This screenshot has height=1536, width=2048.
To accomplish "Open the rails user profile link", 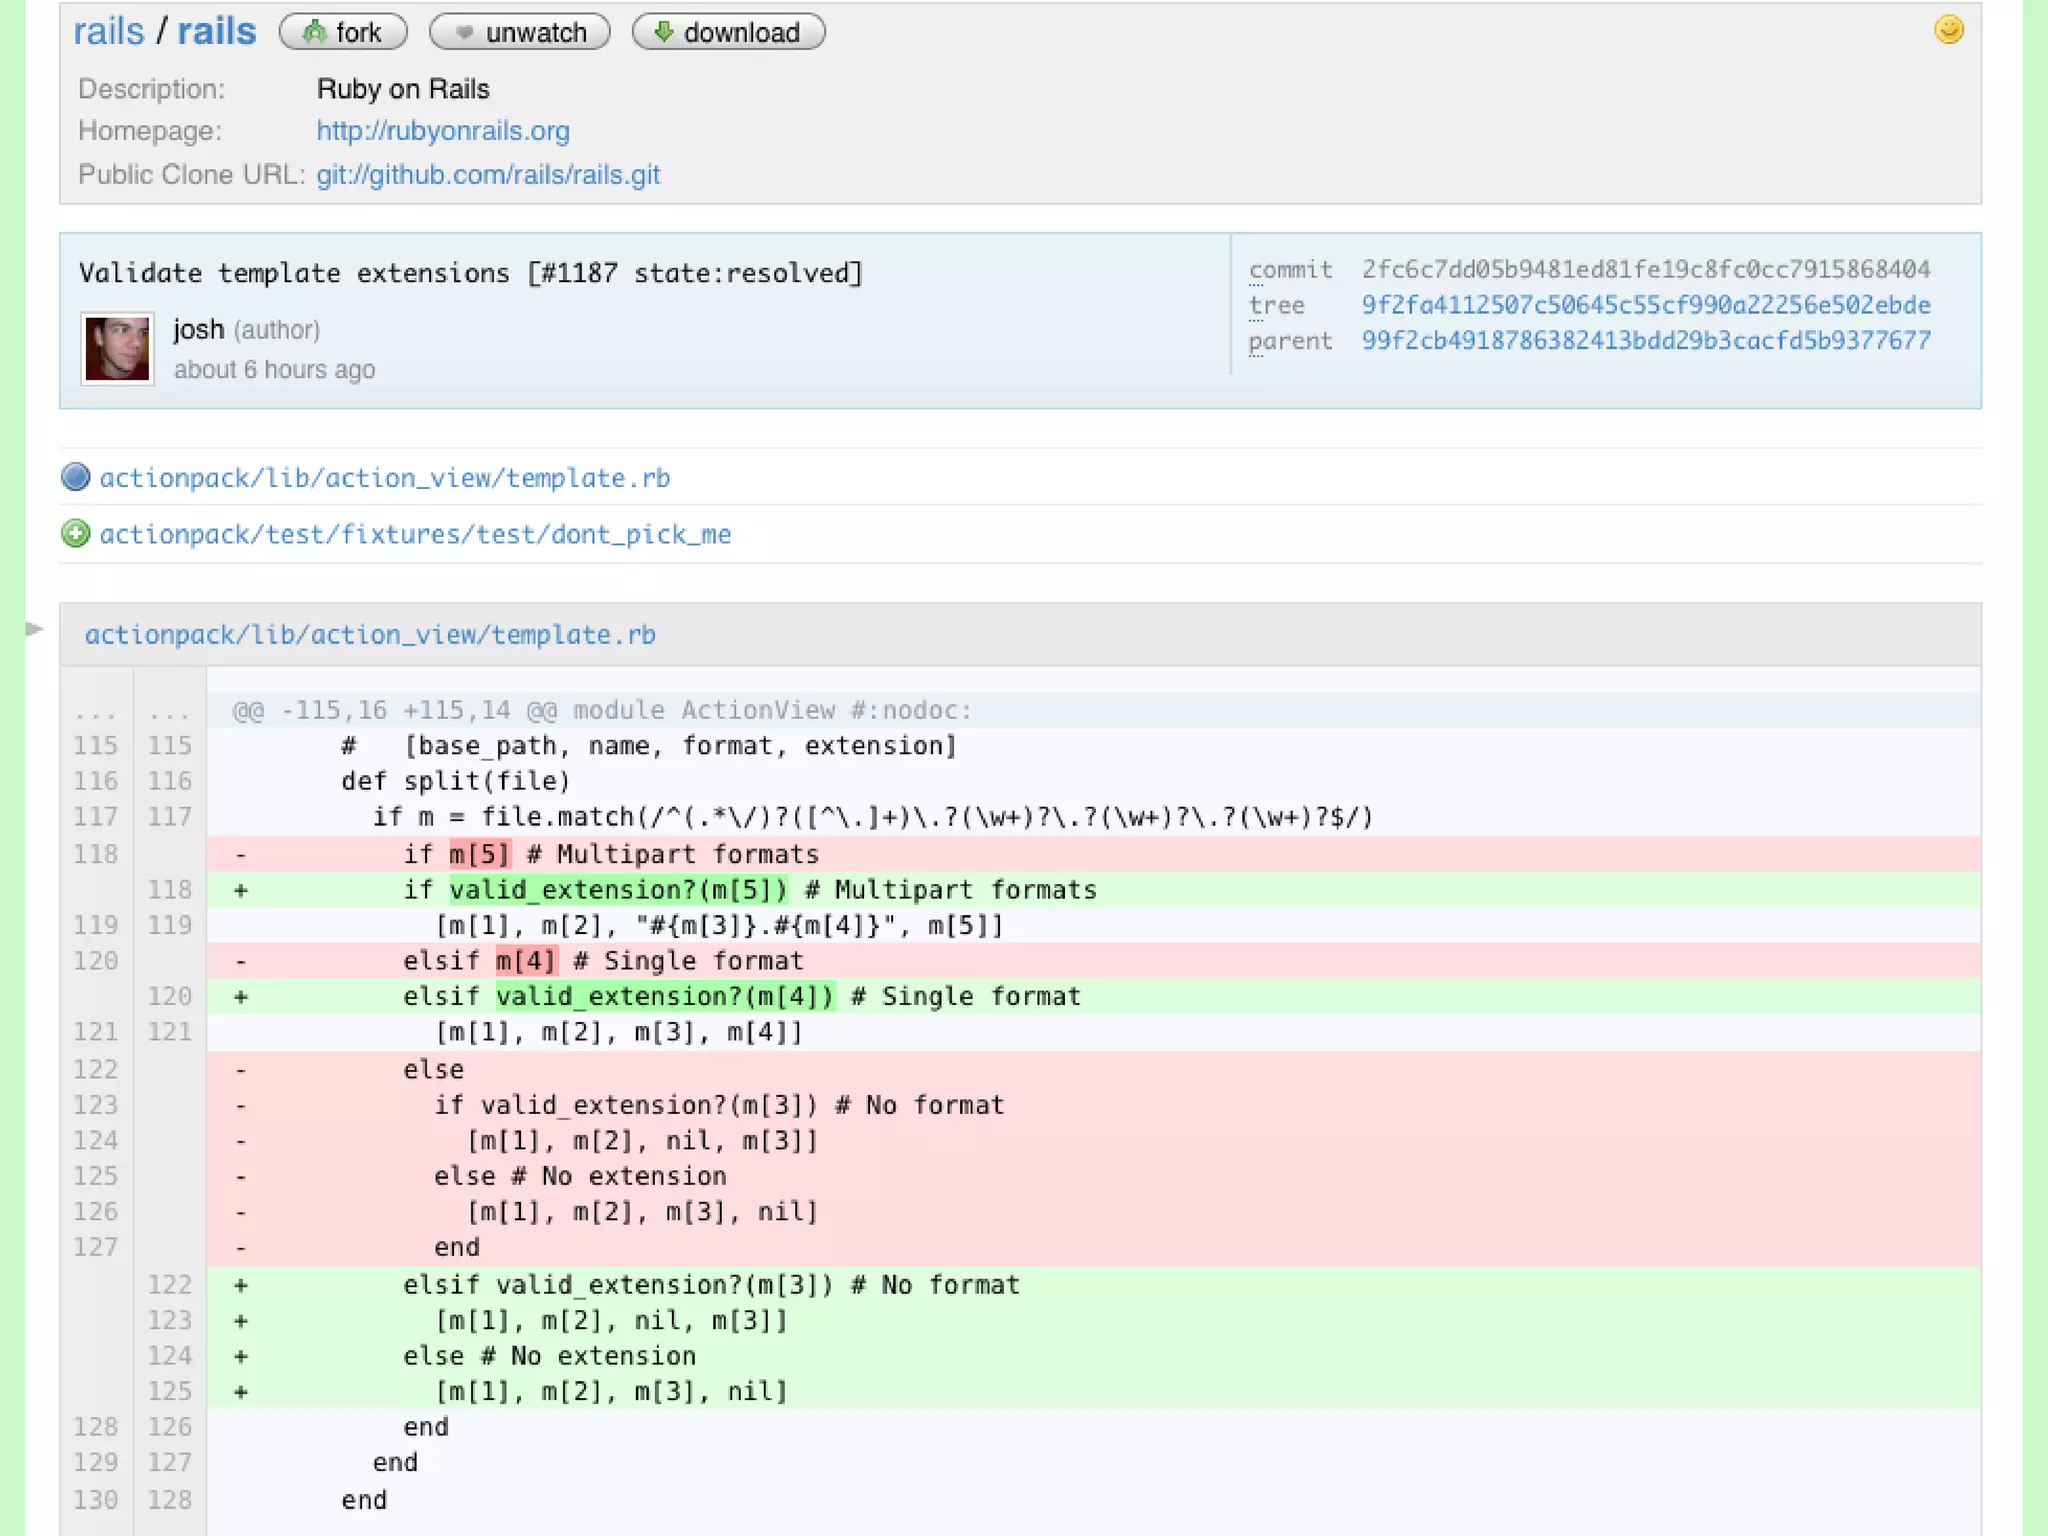I will tap(109, 32).
